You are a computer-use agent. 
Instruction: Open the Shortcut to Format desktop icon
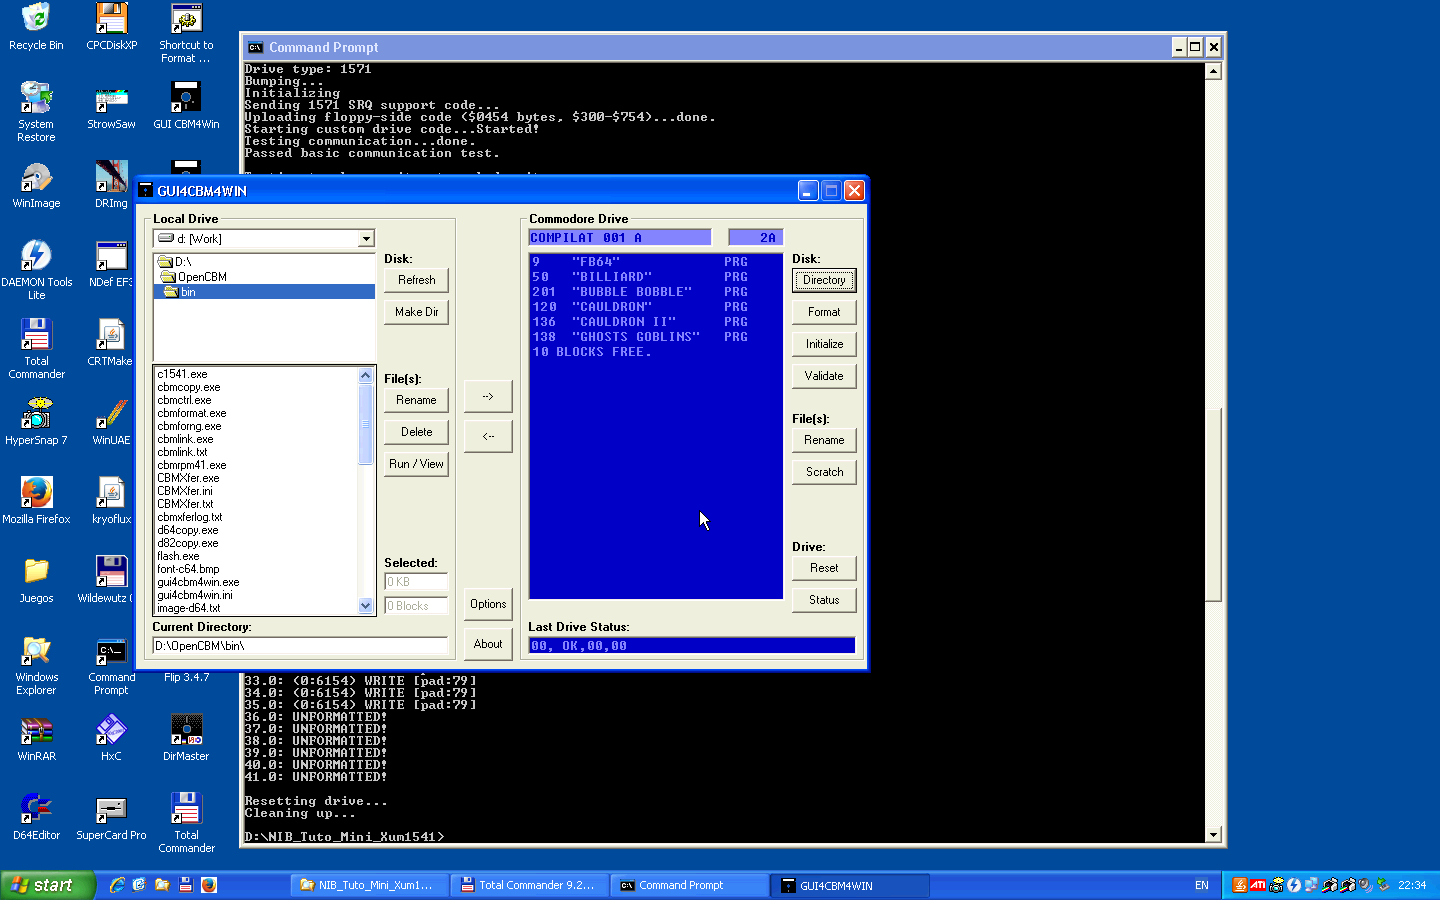click(186, 34)
